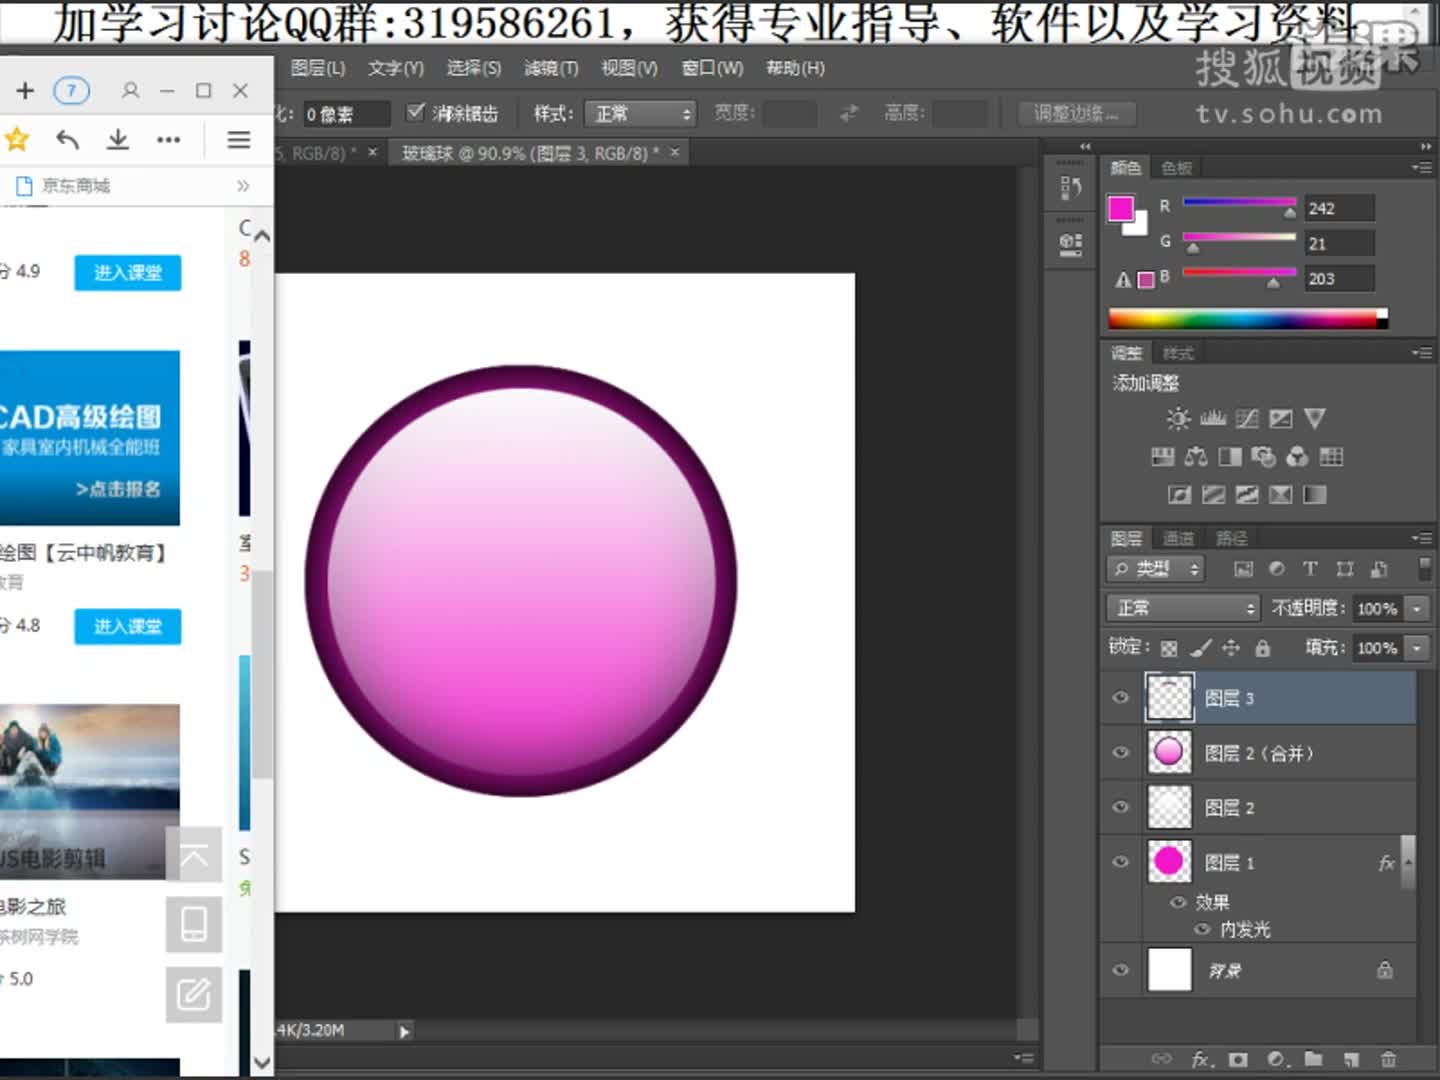This screenshot has height=1080, width=1440.
Task: Add a Curves adjustment layer
Action: (1247, 419)
